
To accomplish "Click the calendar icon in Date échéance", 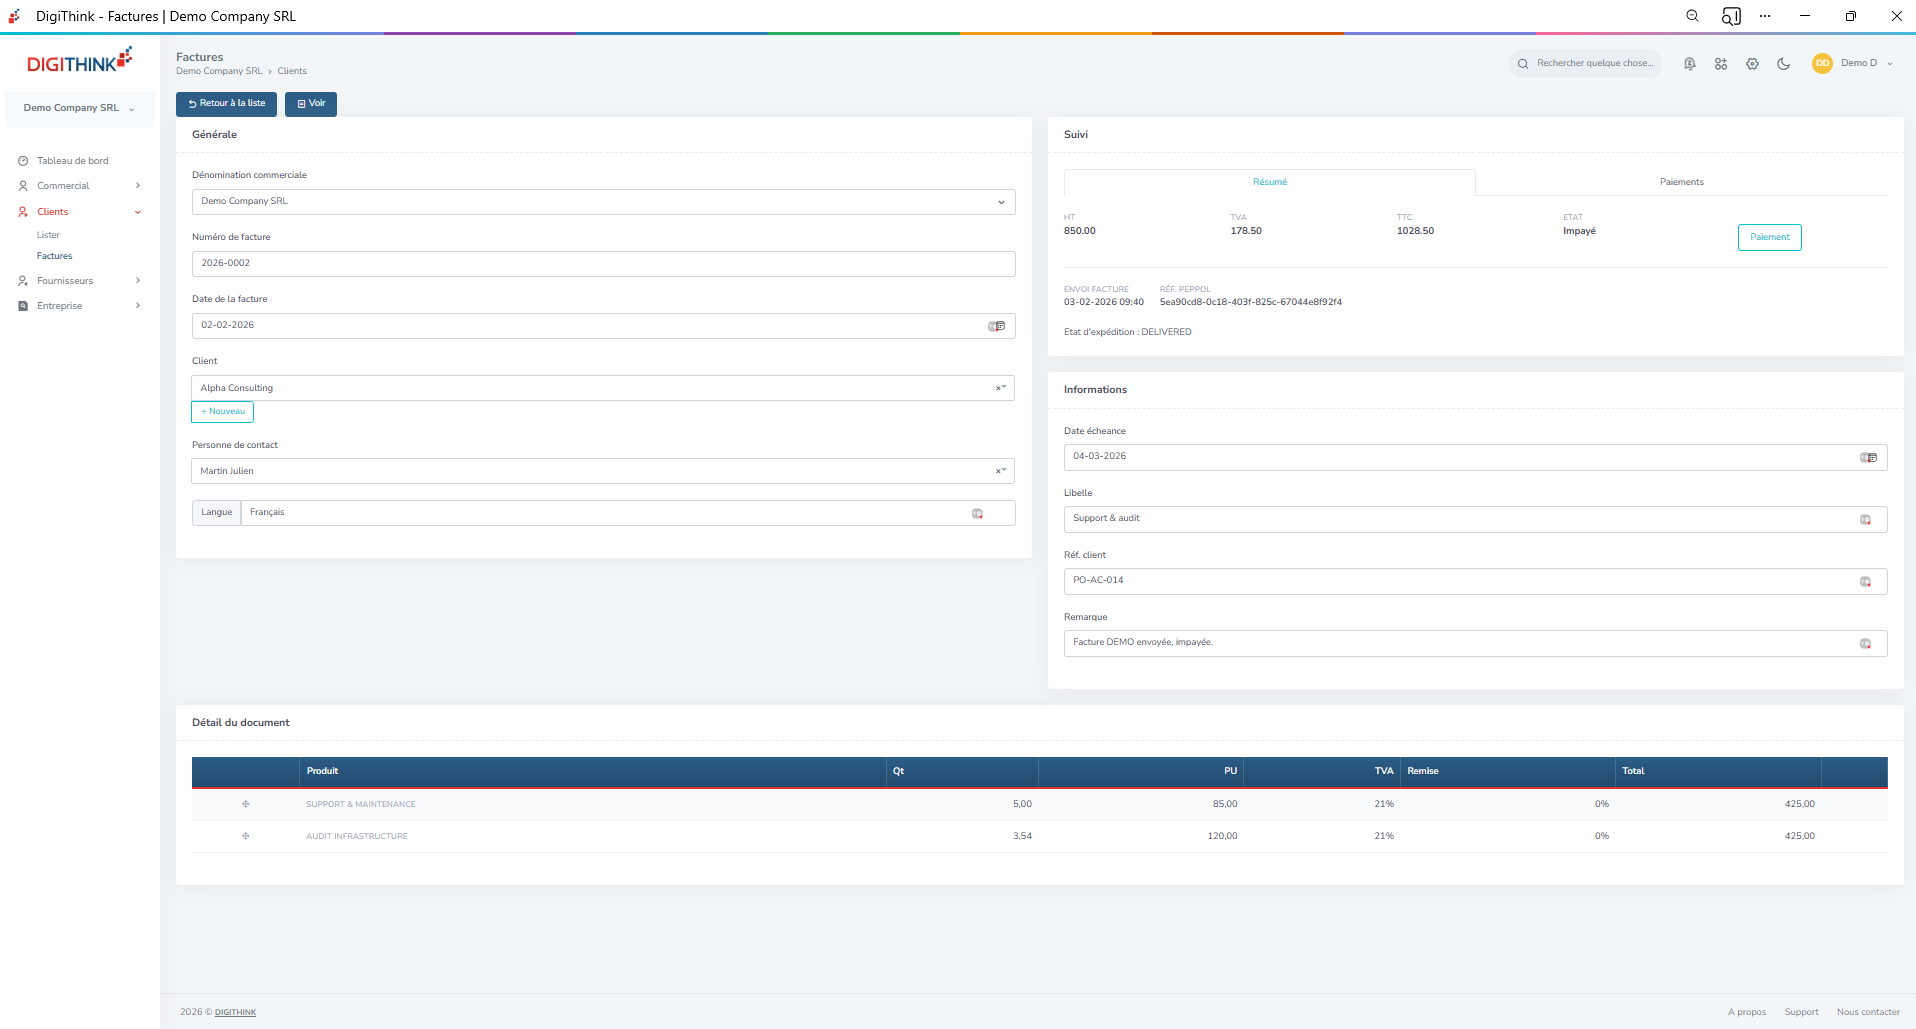I will (1867, 457).
